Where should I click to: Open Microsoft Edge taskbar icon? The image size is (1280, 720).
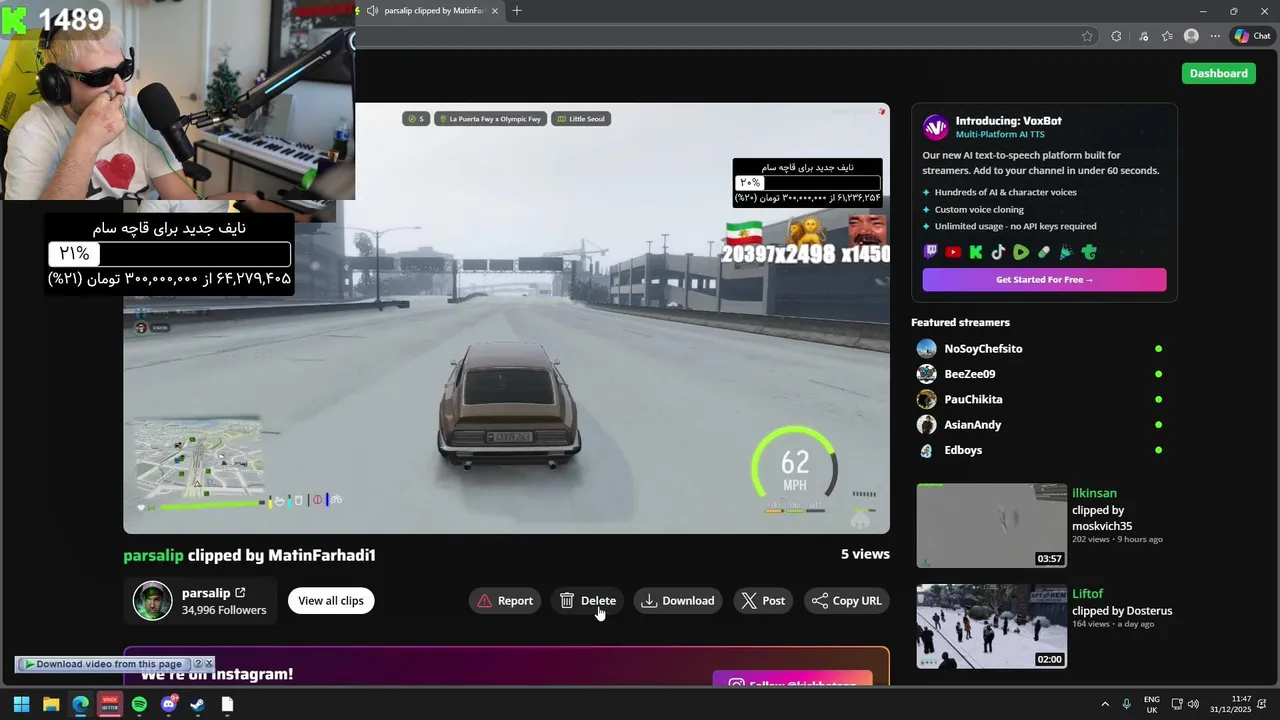click(80, 704)
